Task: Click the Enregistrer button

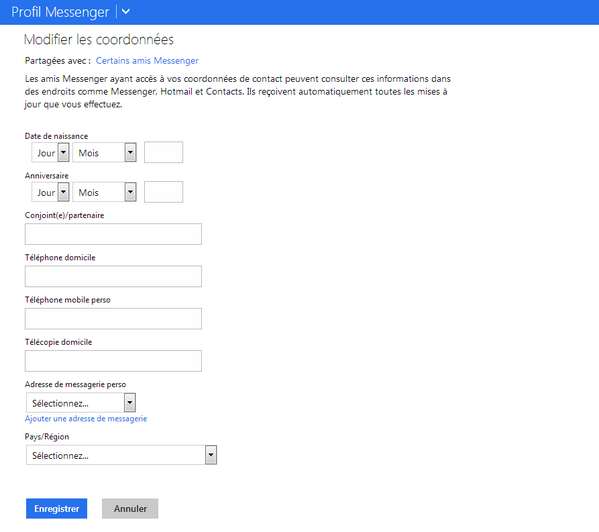Action: pos(57,508)
